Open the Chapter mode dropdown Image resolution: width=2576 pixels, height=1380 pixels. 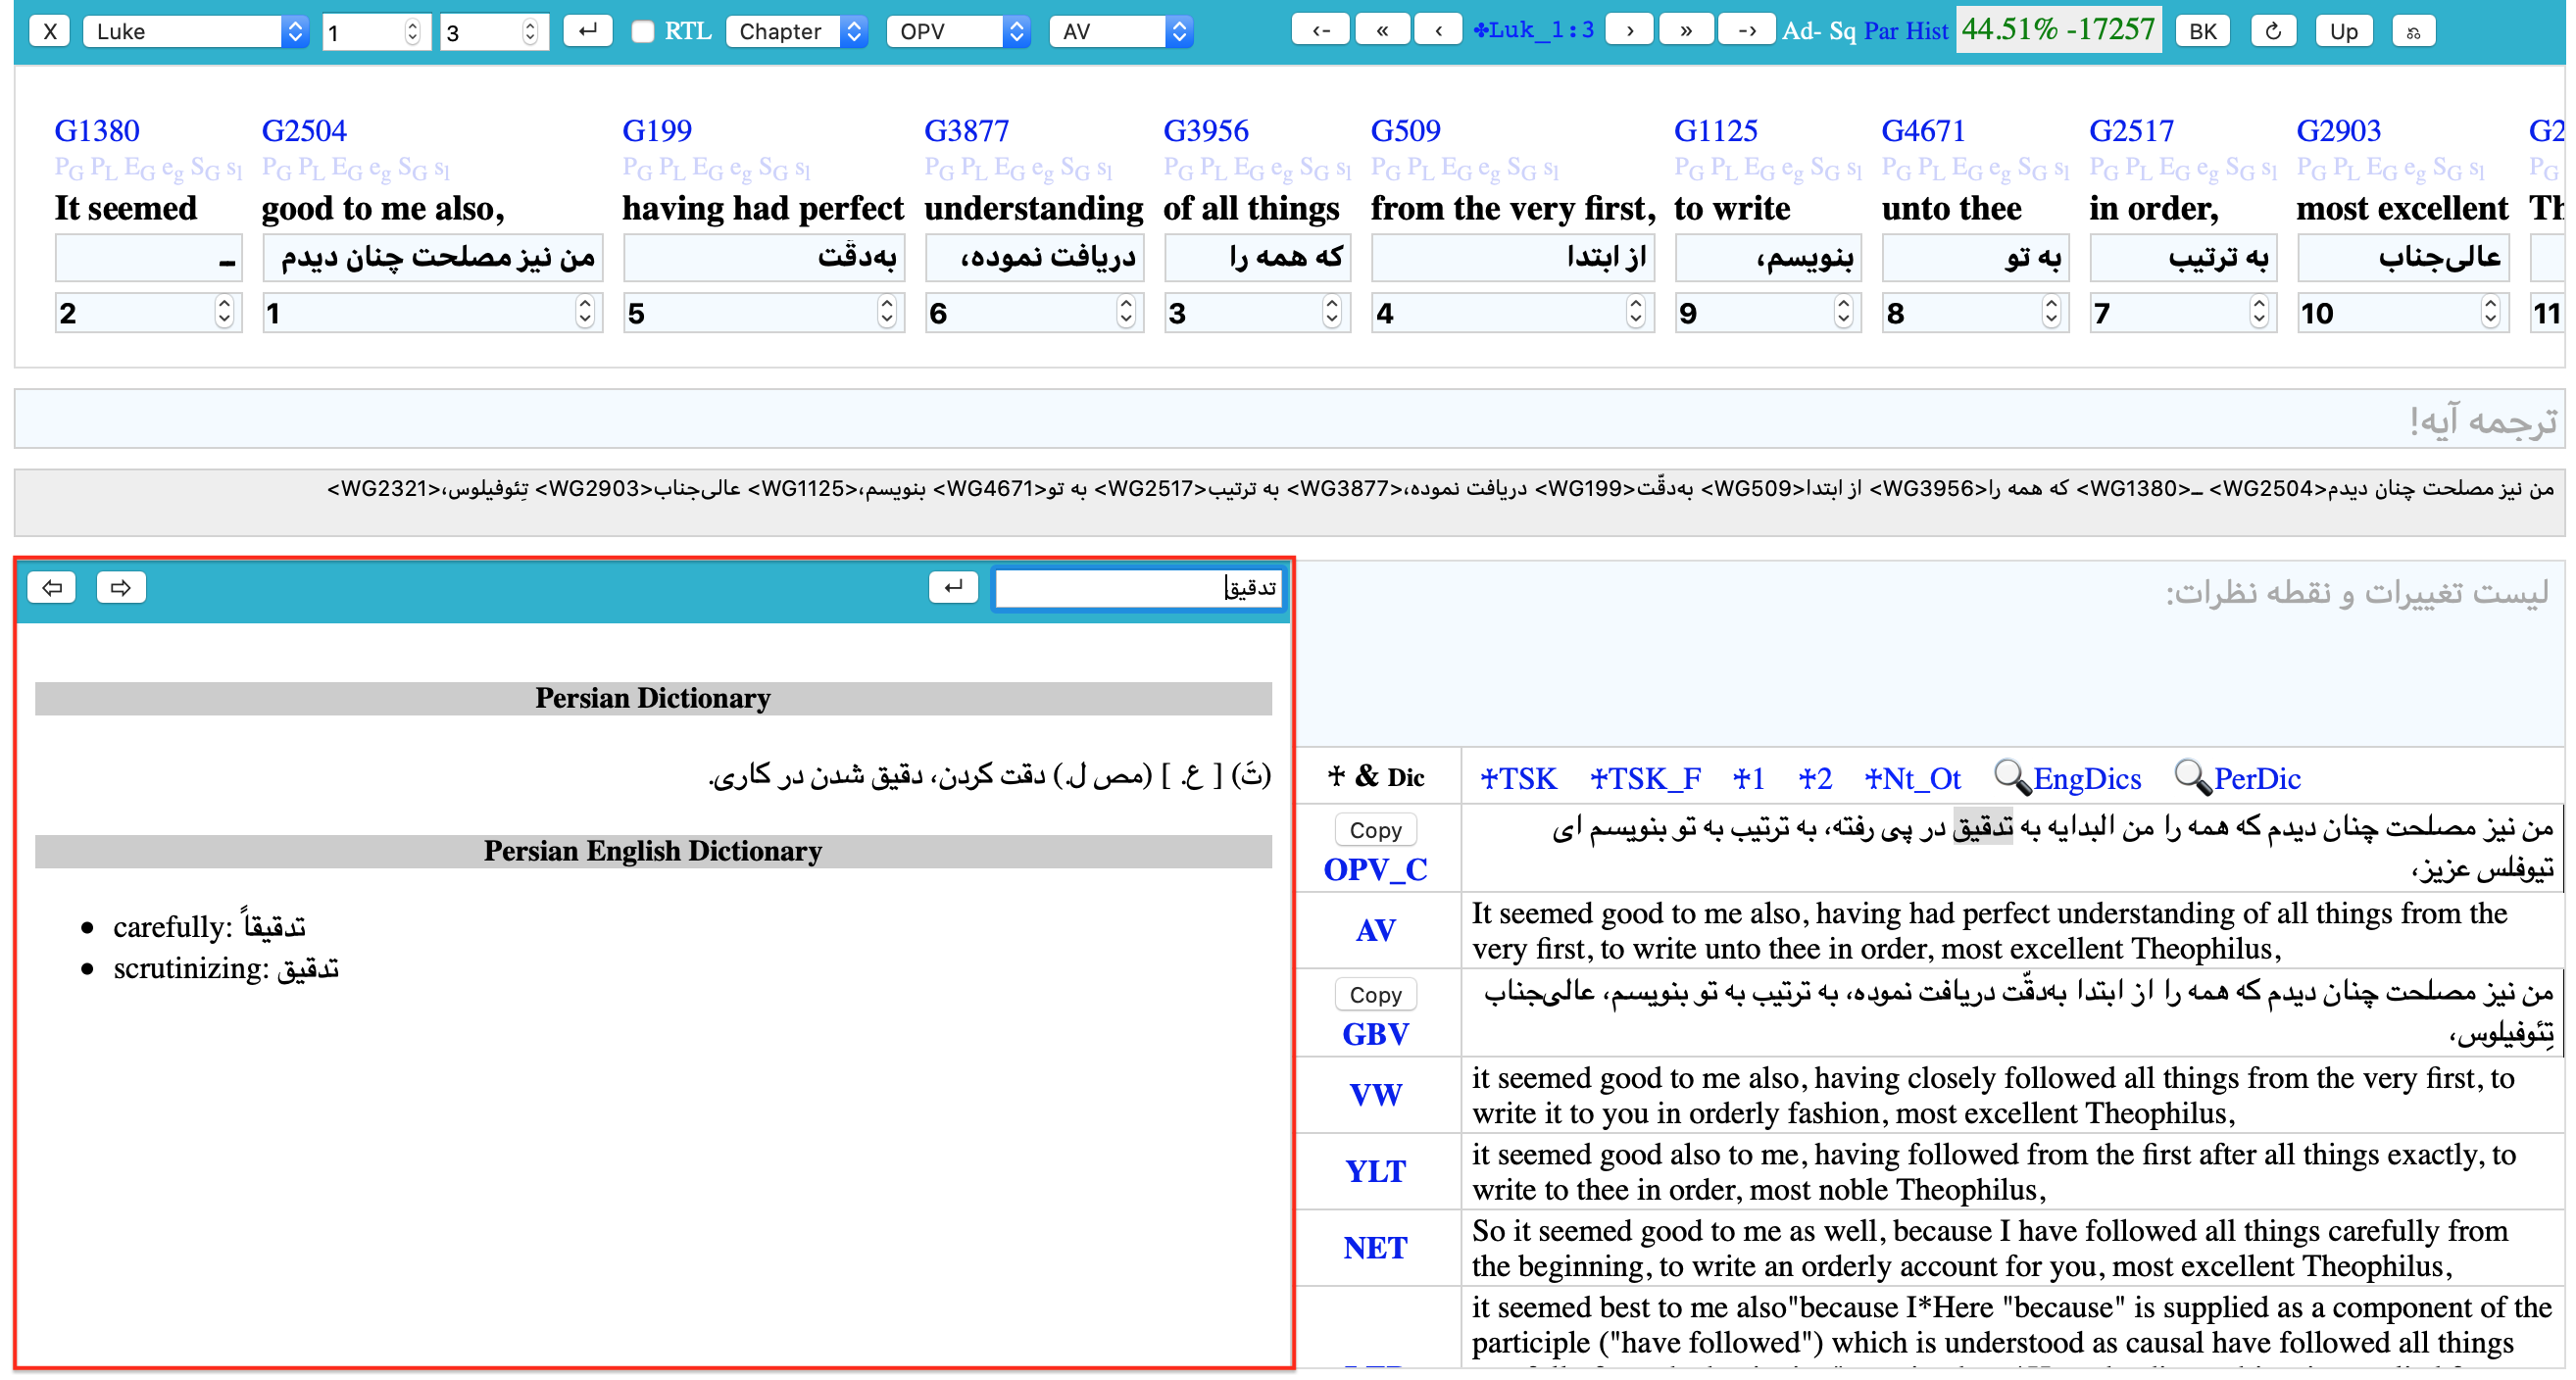coord(796,31)
